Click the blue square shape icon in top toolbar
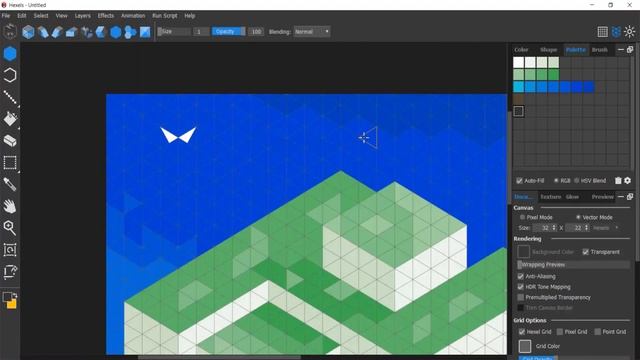Viewport: 640px width, 360px height. pos(145,32)
